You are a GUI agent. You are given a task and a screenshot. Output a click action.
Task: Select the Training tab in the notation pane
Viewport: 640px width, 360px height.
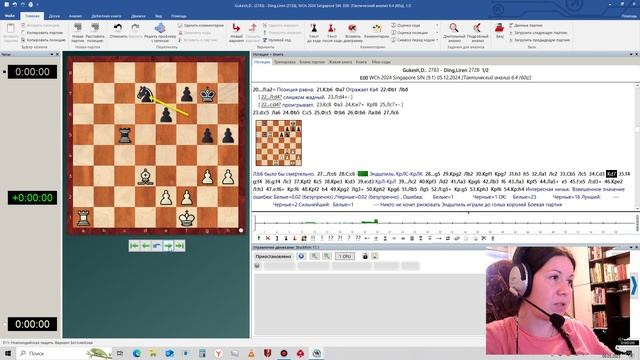tap(284, 62)
